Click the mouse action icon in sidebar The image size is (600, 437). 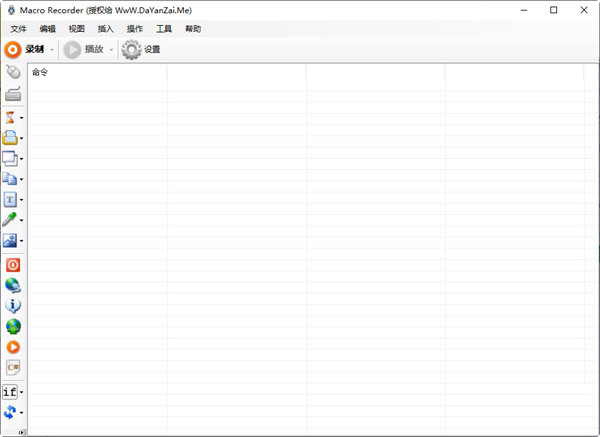click(x=12, y=73)
